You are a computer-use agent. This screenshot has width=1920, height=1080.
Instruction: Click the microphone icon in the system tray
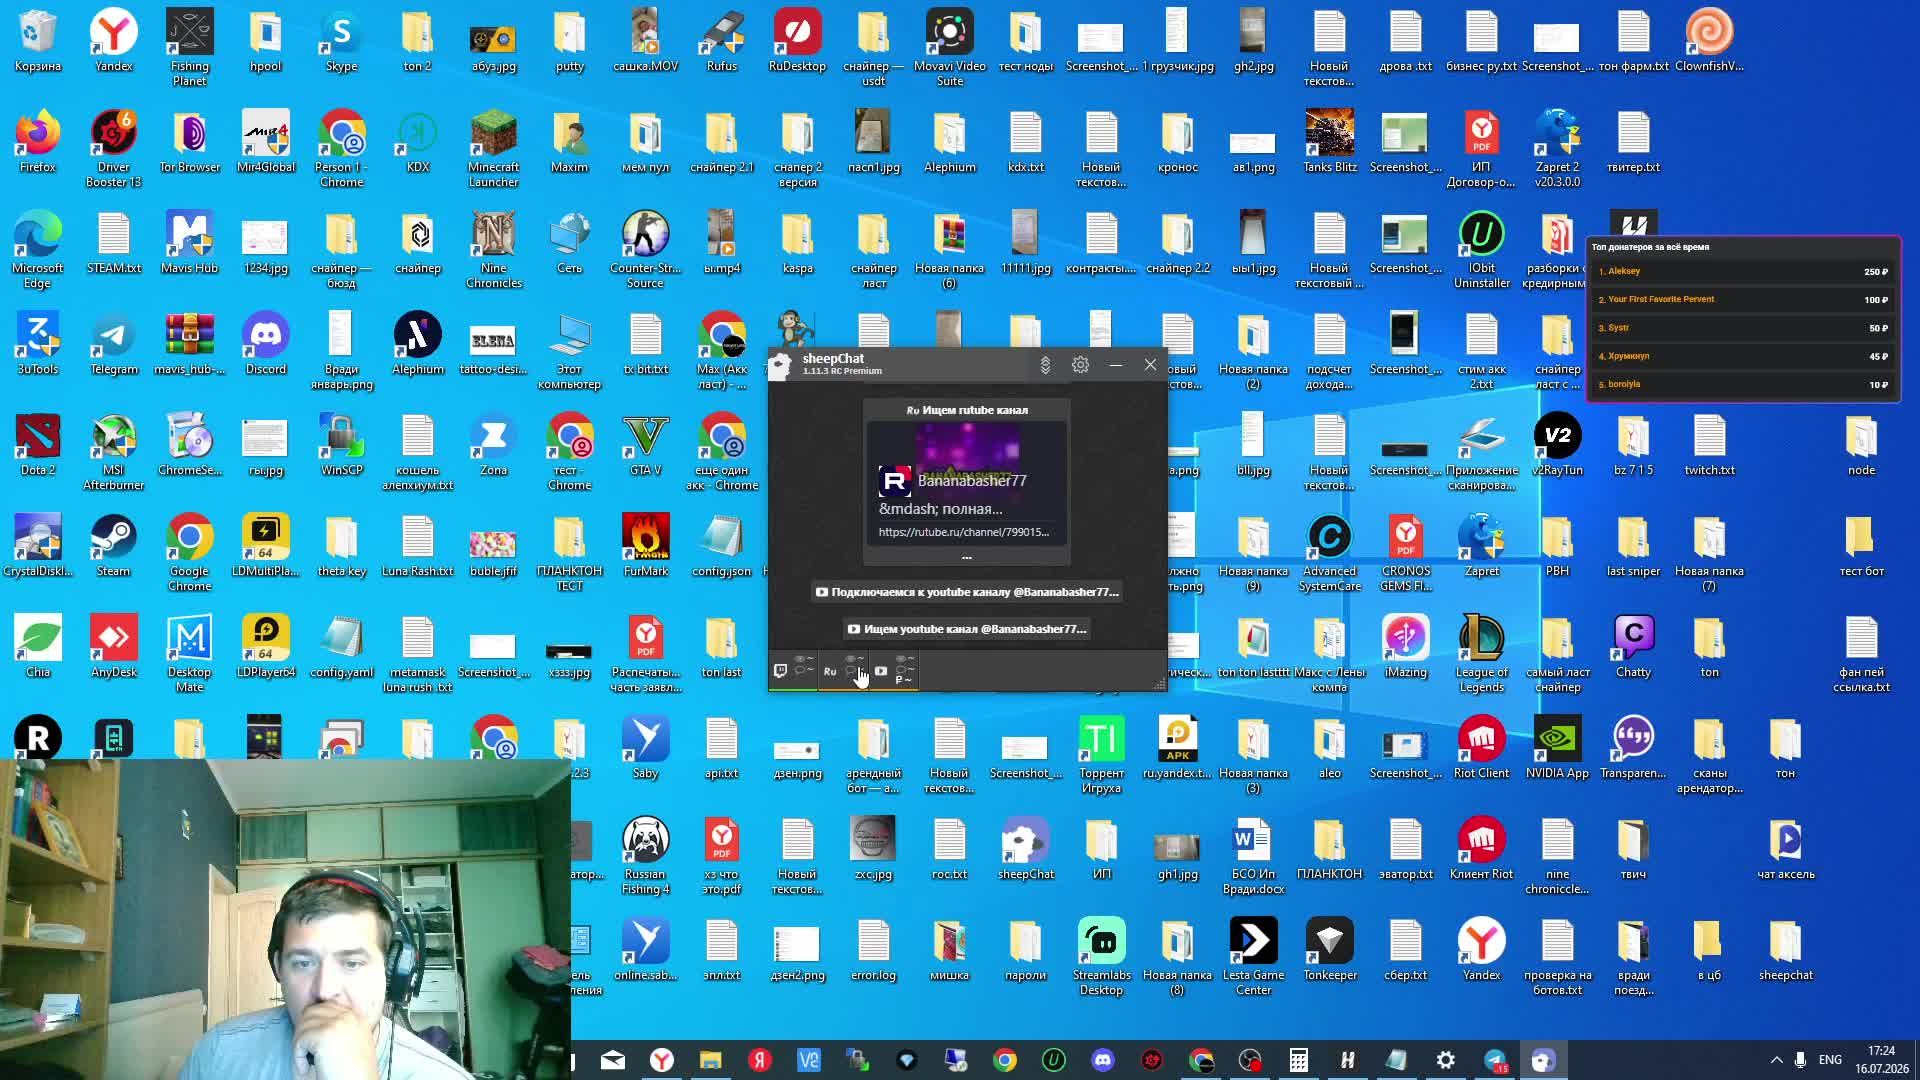1800,1060
